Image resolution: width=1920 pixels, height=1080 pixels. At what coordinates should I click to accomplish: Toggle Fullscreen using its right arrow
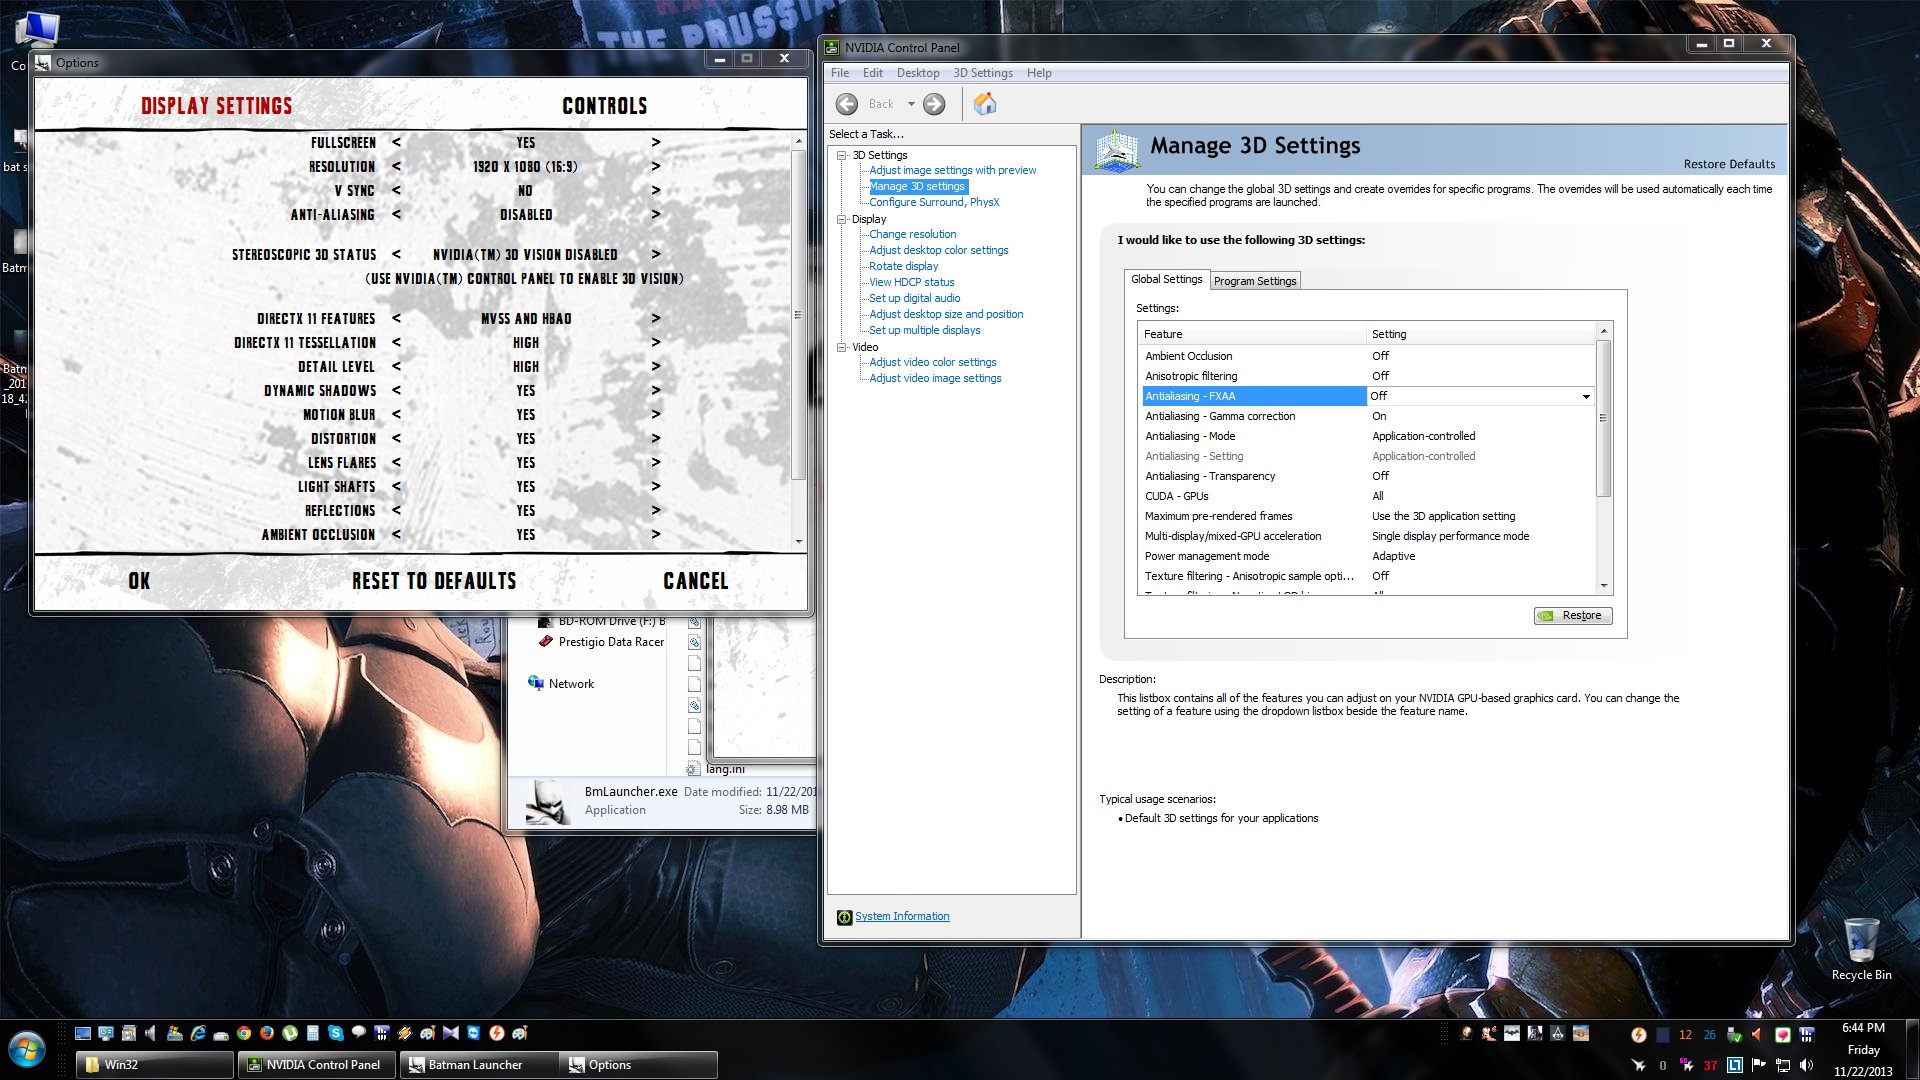coord(656,143)
